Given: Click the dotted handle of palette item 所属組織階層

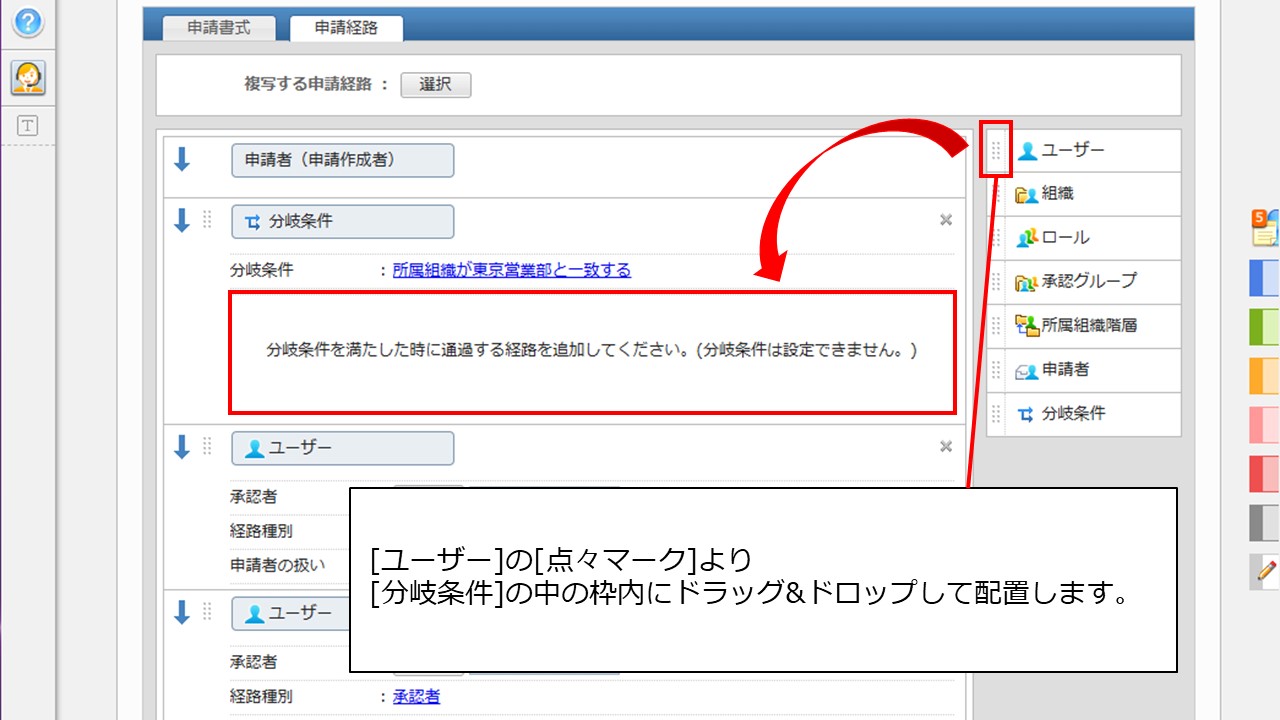Looking at the screenshot, I should point(996,326).
